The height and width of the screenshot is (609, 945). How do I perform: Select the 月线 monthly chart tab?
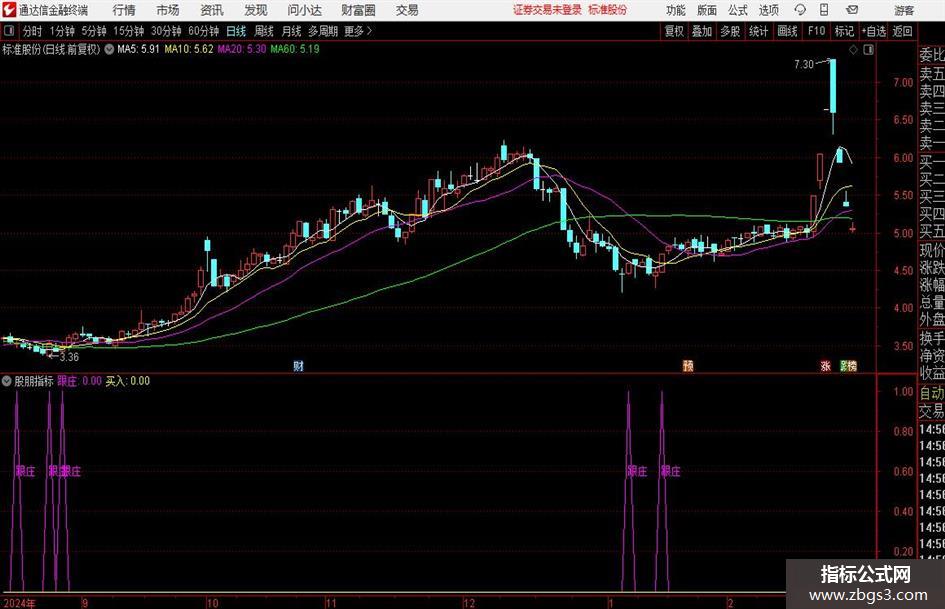click(x=292, y=31)
